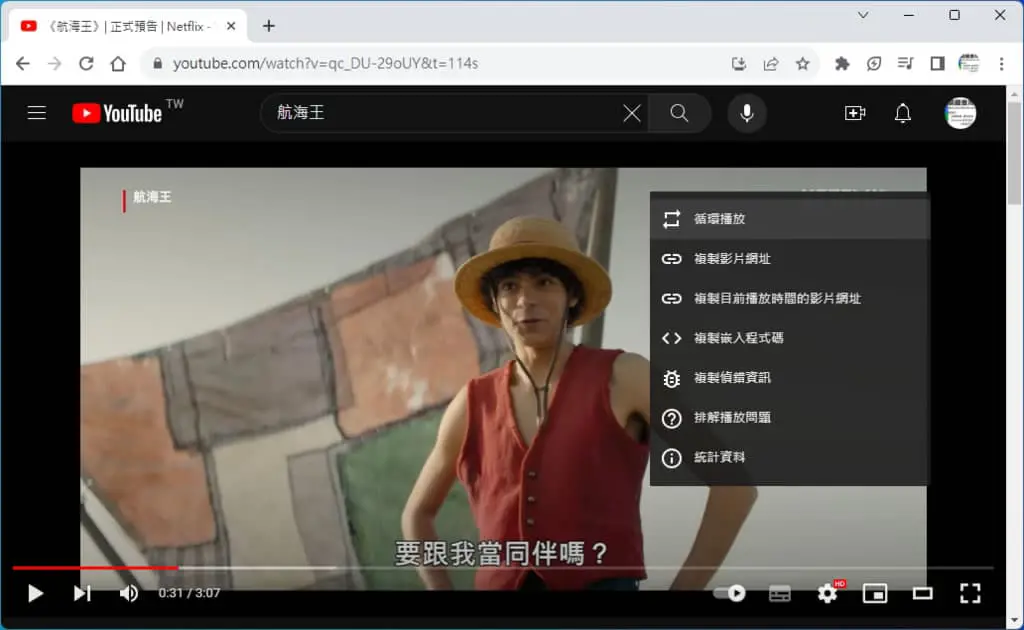The height and width of the screenshot is (630, 1024).
Task: Toggle subtitles with the captions button
Action: (780, 593)
